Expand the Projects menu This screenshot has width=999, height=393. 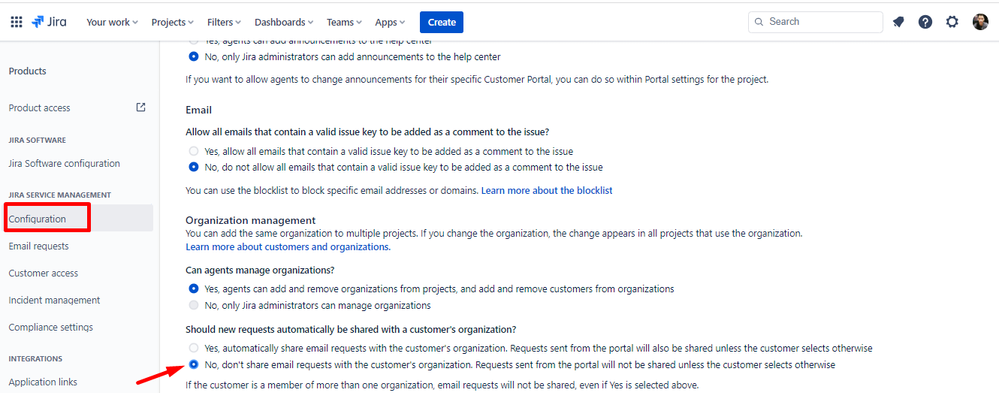tap(172, 22)
